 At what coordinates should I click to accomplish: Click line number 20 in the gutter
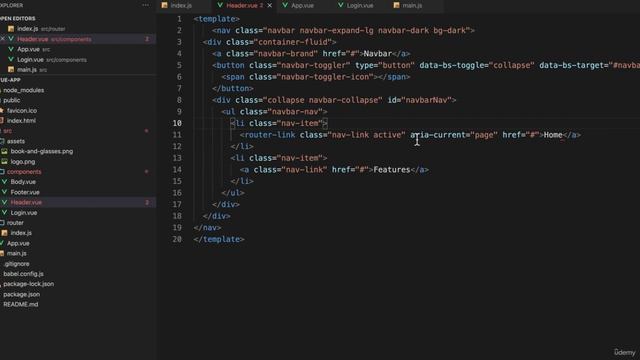[177, 240]
